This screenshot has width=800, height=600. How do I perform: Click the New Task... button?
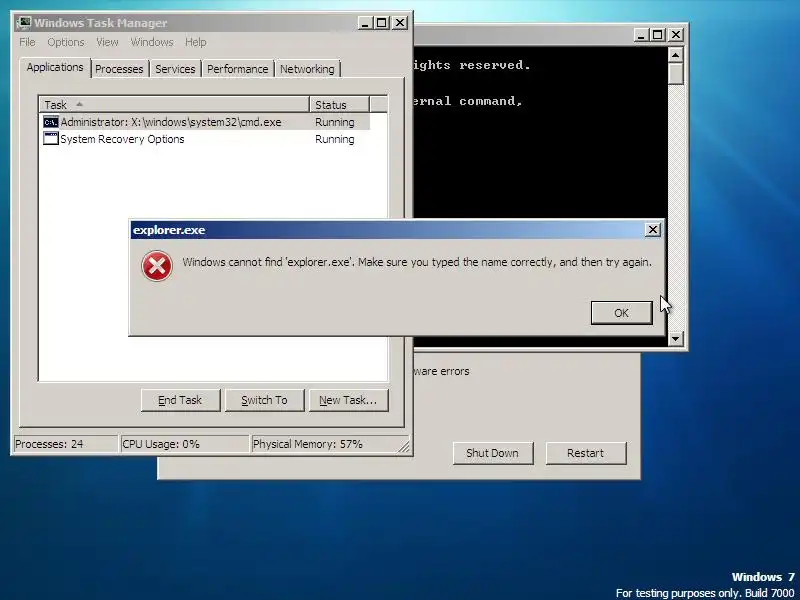(348, 400)
